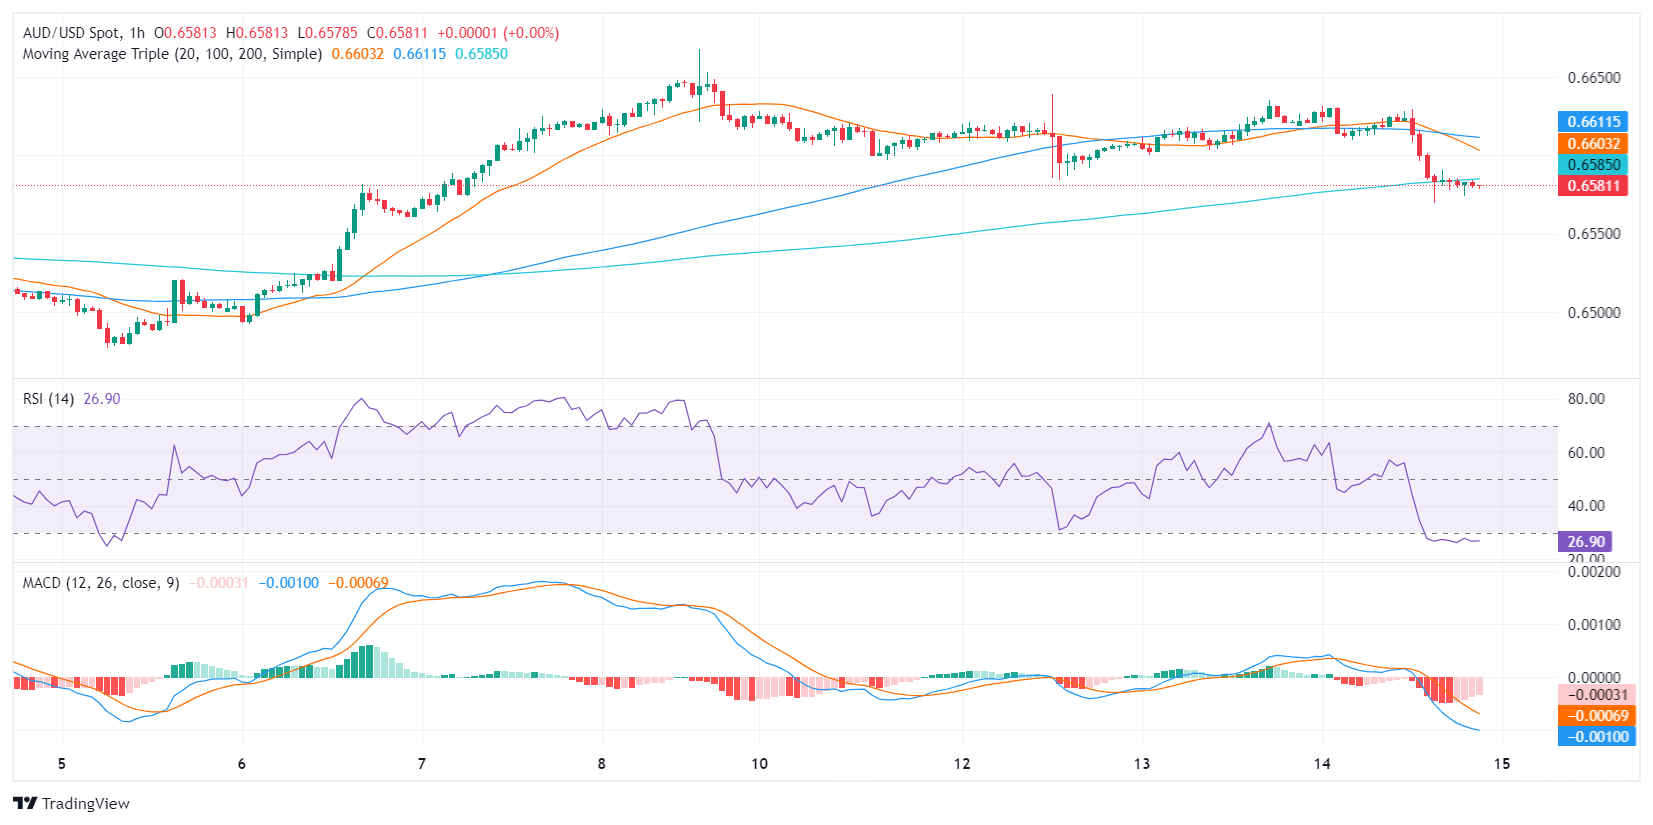Screen dimensions: 1653x825
Task: Select the Moving Average Triple indicator legend
Action: pyautogui.click(x=172, y=54)
